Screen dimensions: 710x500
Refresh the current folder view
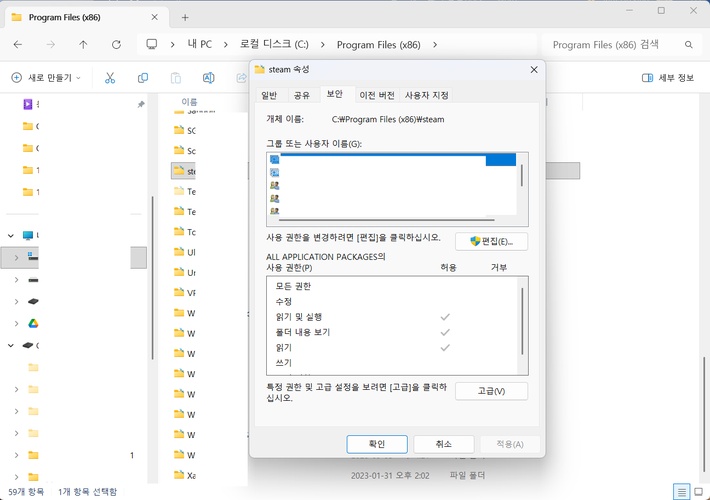click(117, 45)
